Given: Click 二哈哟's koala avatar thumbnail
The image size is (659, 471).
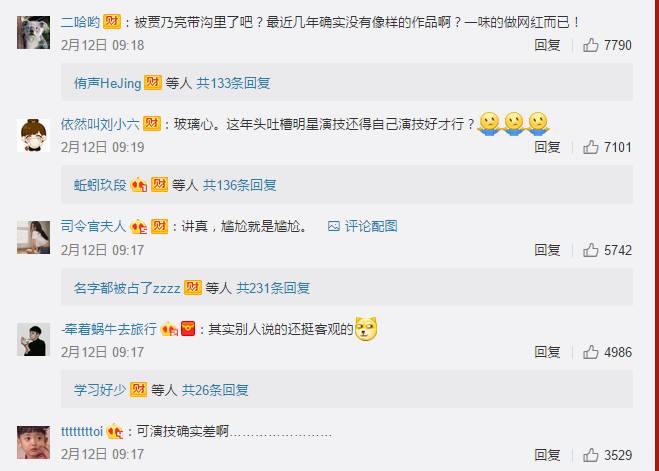Looking at the screenshot, I should (x=34, y=32).
